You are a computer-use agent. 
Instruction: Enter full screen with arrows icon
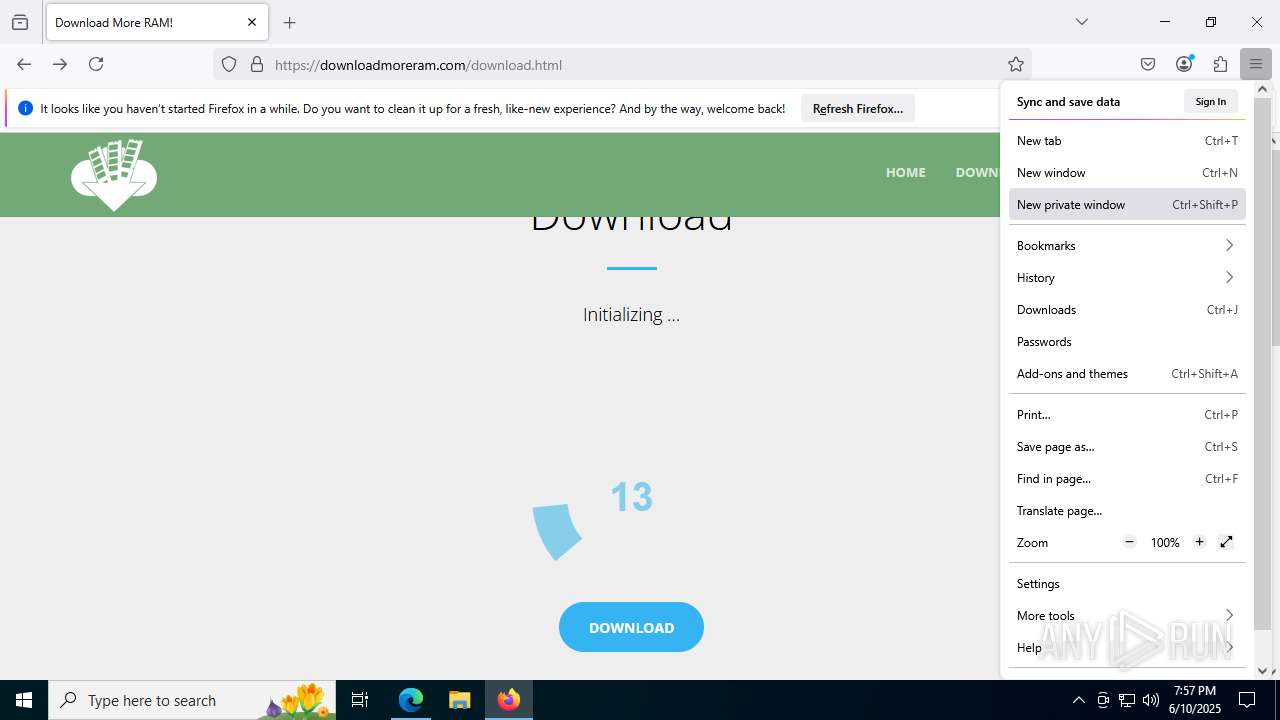click(1227, 542)
